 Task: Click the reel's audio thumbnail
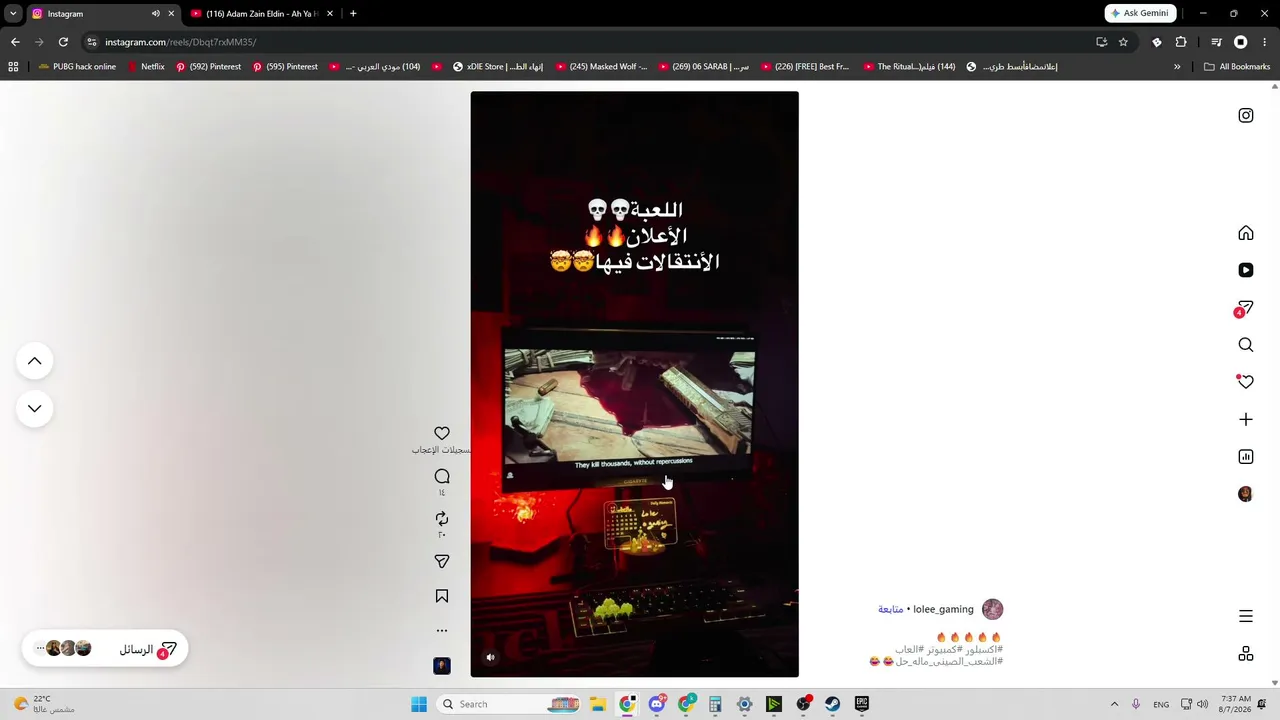click(442, 666)
